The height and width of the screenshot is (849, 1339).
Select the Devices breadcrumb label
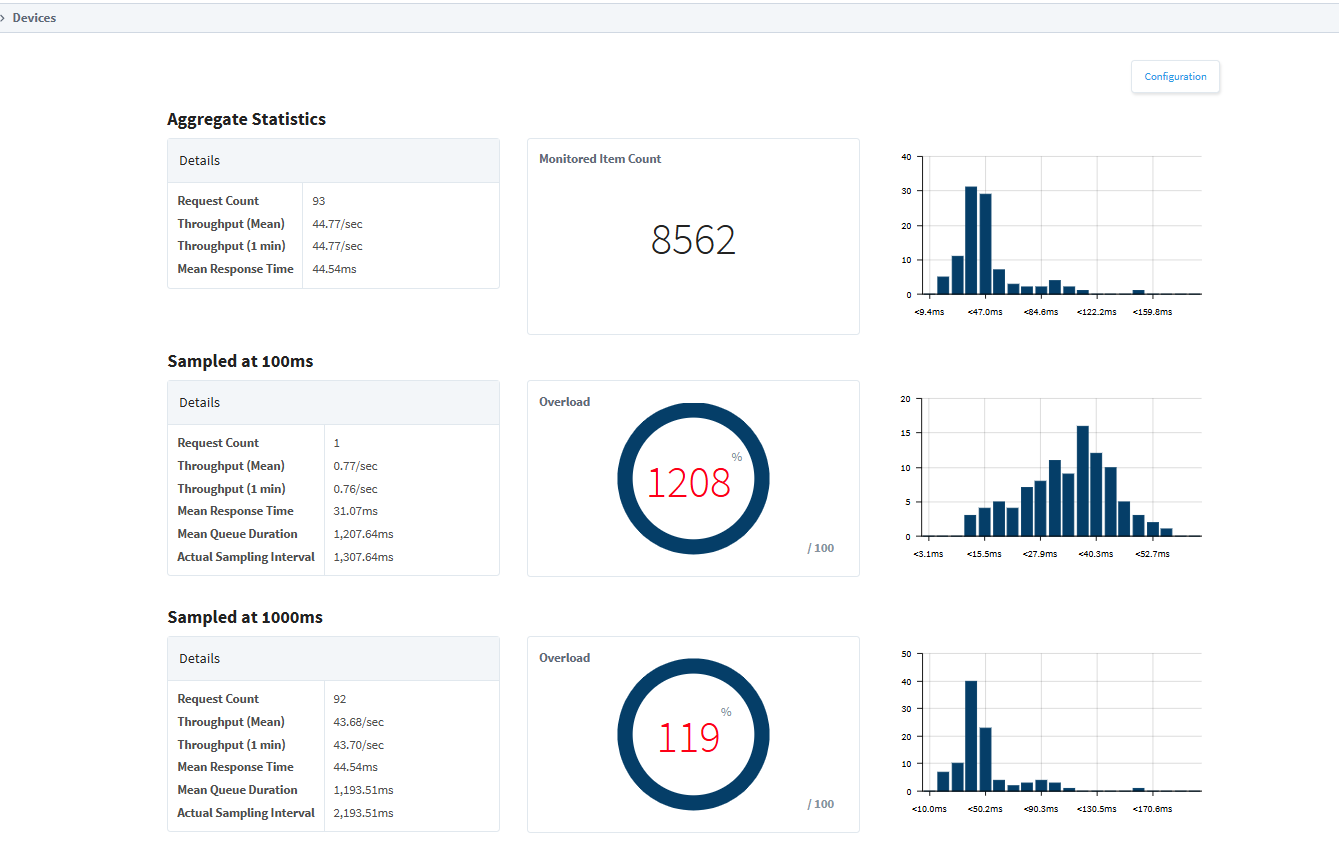point(34,18)
